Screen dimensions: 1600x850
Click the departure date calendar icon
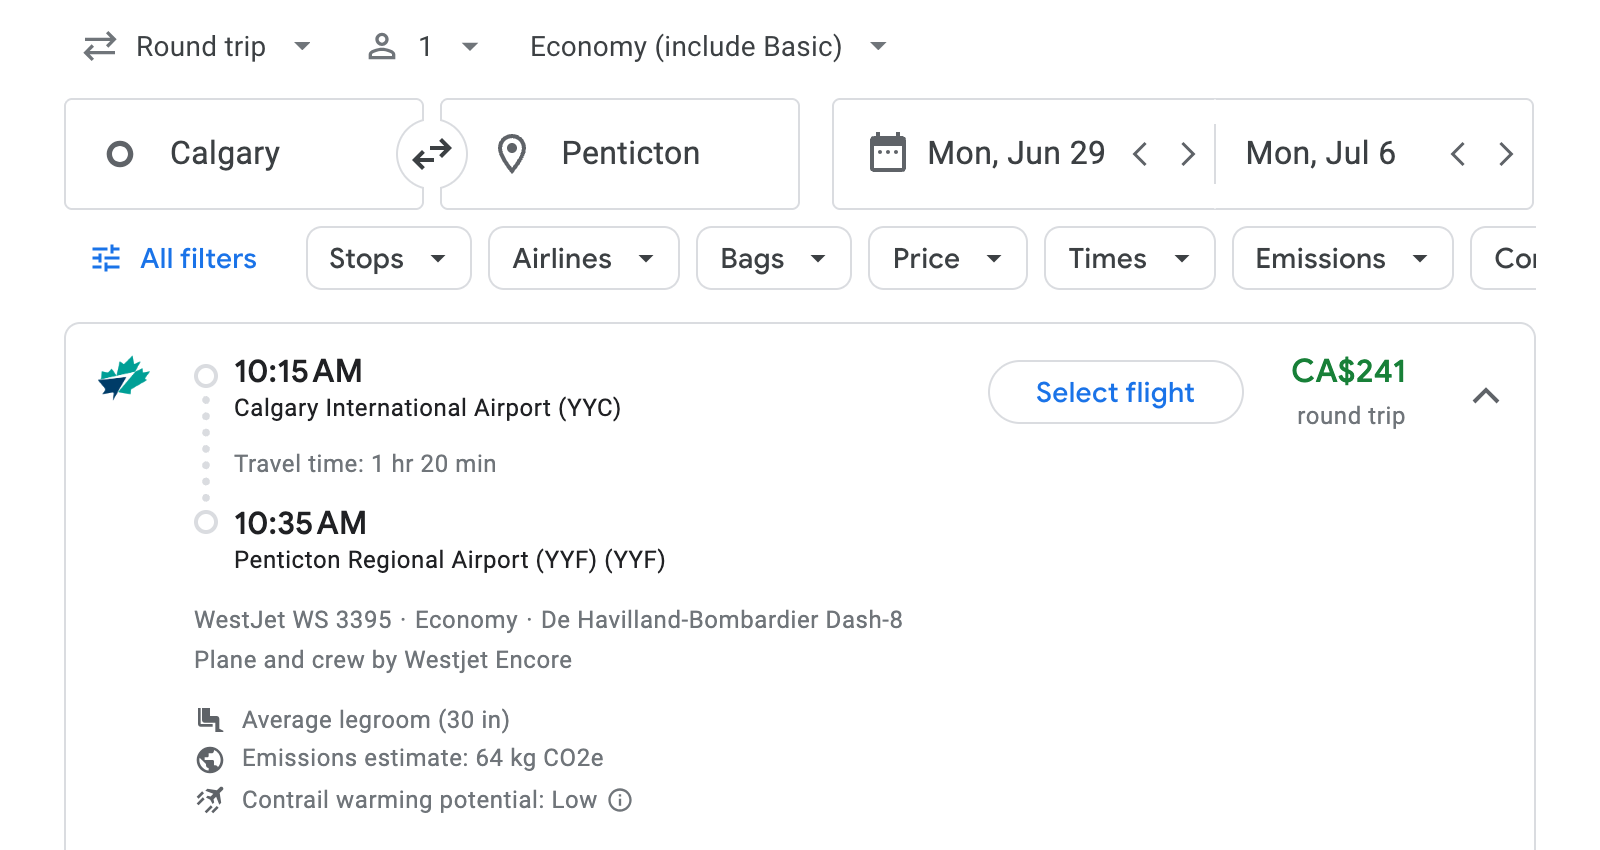888,152
